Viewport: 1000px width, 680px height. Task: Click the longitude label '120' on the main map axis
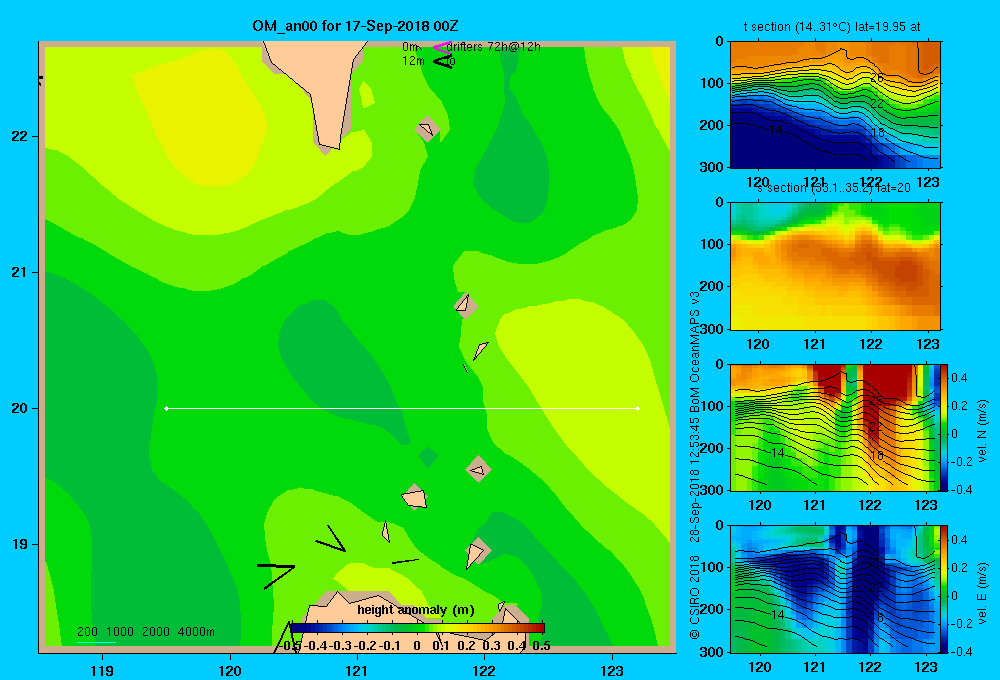230,670
